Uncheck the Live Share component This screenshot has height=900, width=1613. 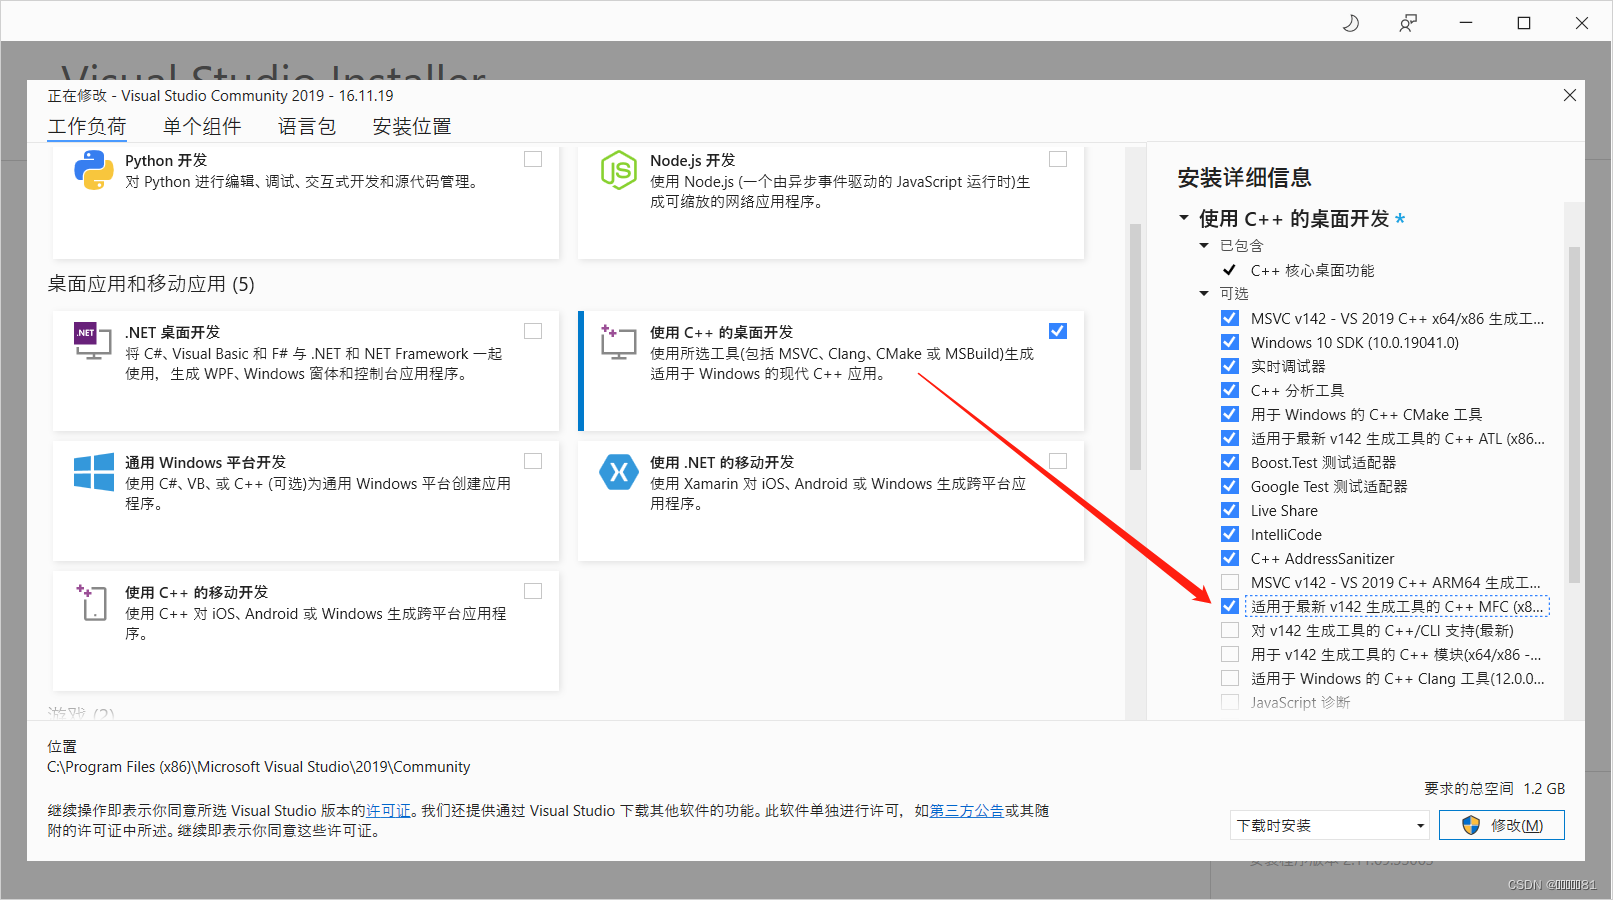tap(1230, 510)
